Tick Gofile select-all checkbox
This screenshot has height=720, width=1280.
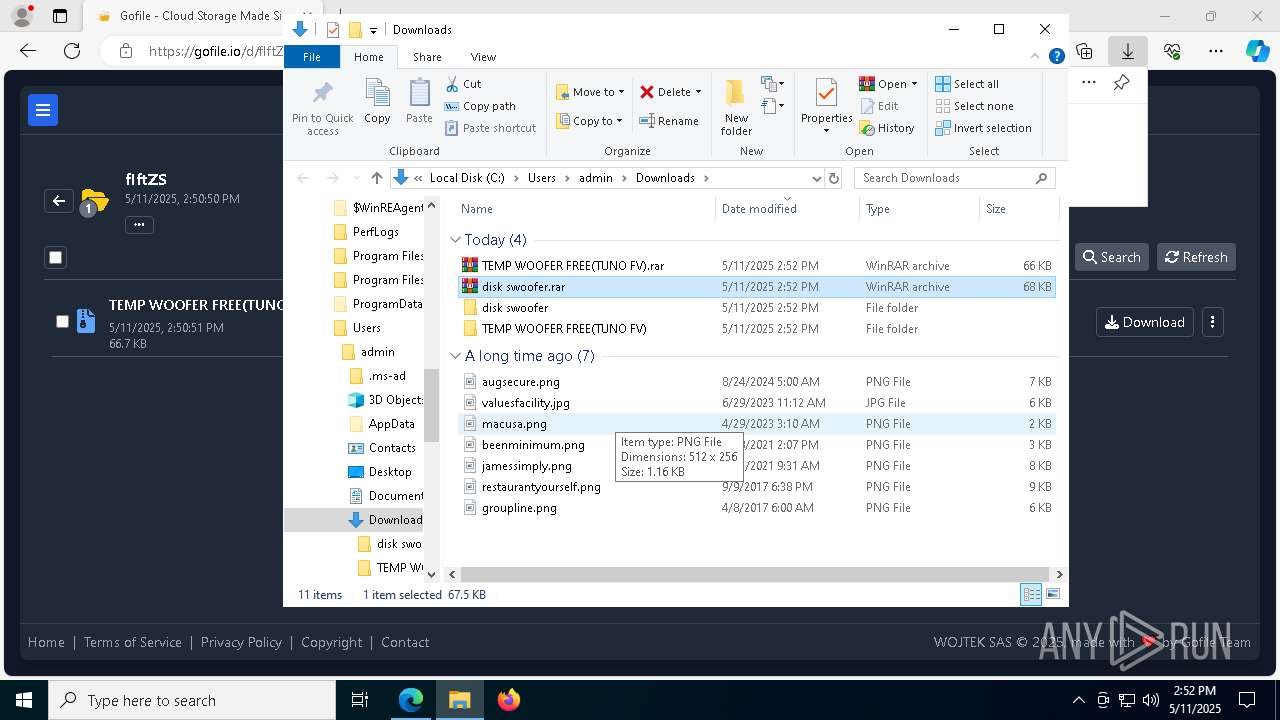[x=56, y=257]
